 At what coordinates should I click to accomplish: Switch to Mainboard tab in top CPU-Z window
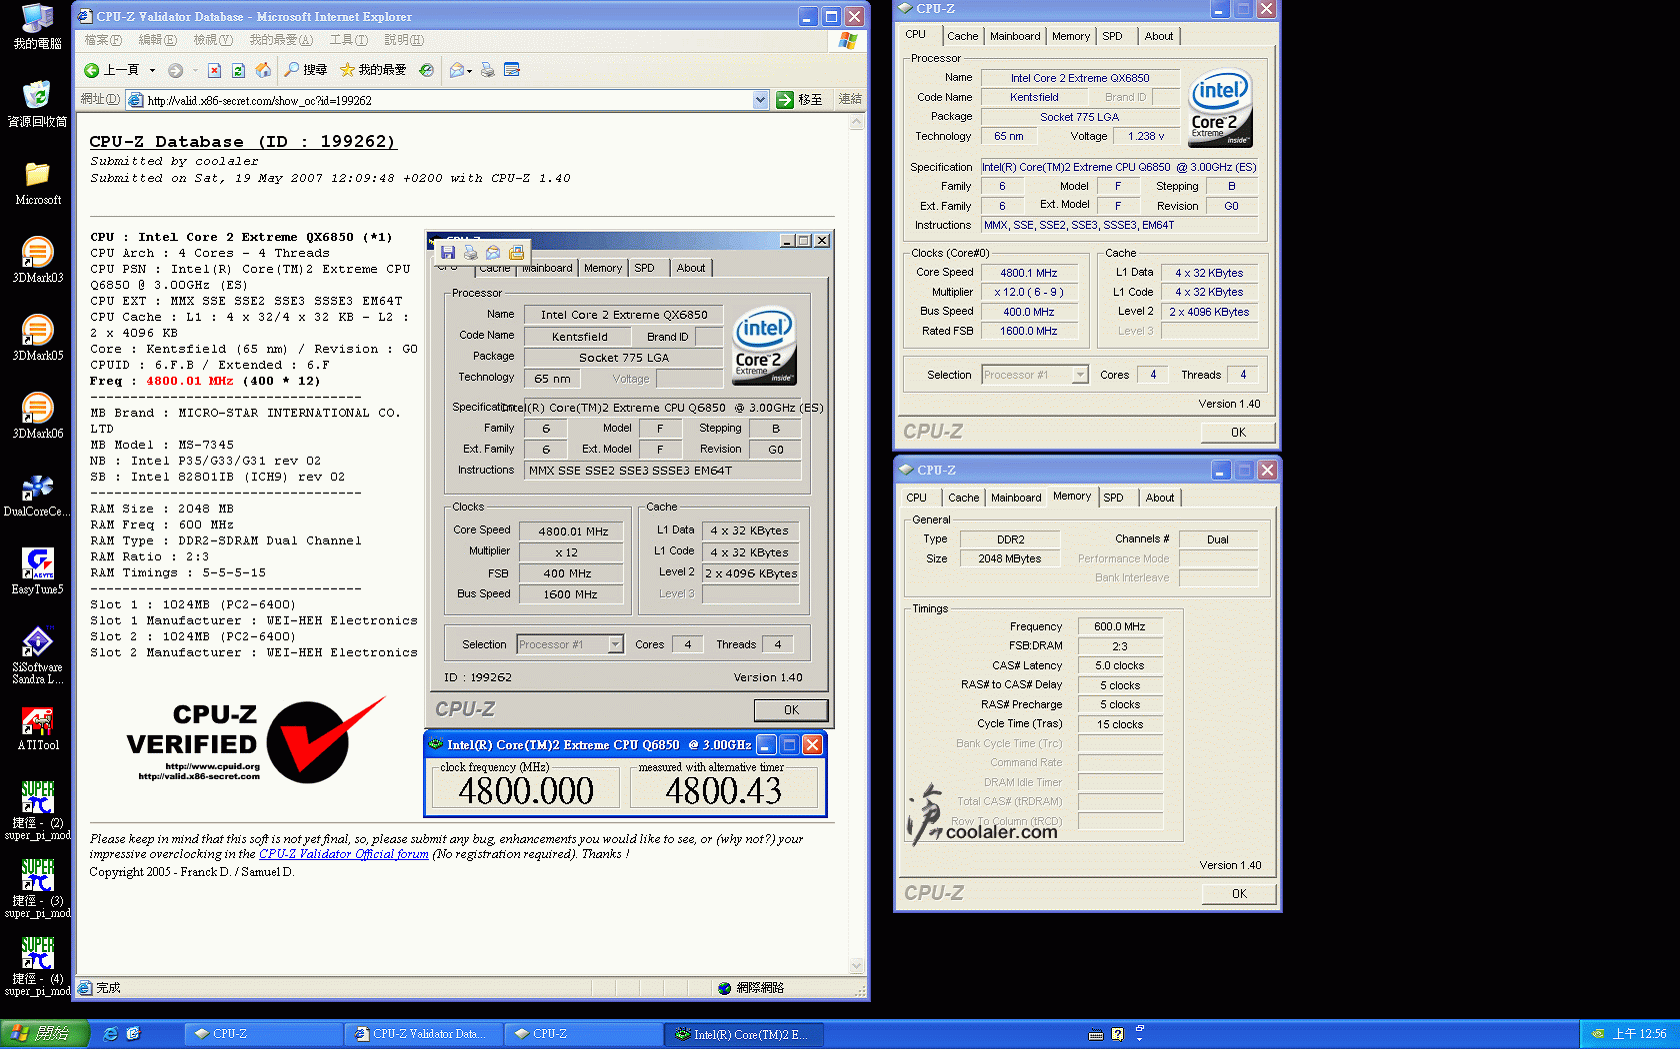coord(1015,36)
